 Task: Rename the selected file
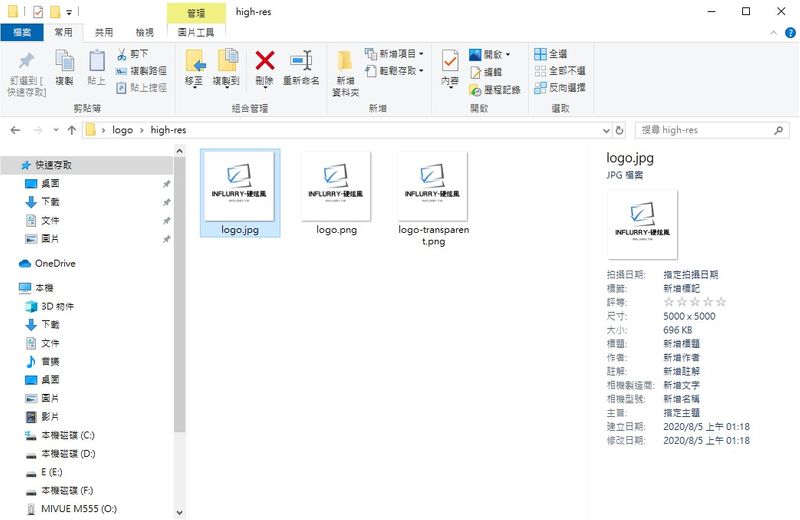coord(301,69)
